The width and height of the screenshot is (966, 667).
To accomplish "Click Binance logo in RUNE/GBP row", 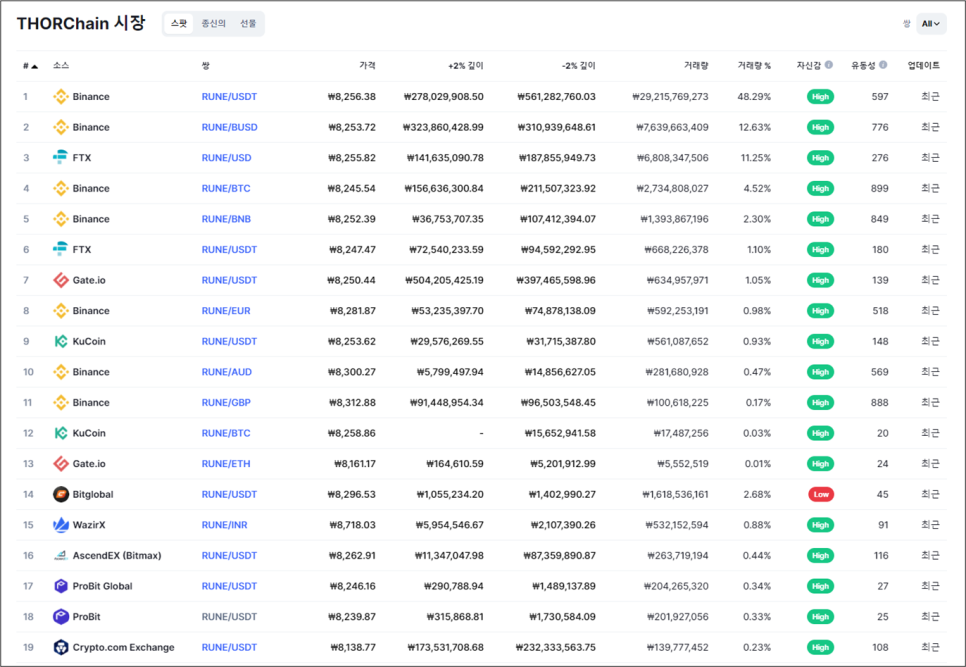I will [x=60, y=403].
